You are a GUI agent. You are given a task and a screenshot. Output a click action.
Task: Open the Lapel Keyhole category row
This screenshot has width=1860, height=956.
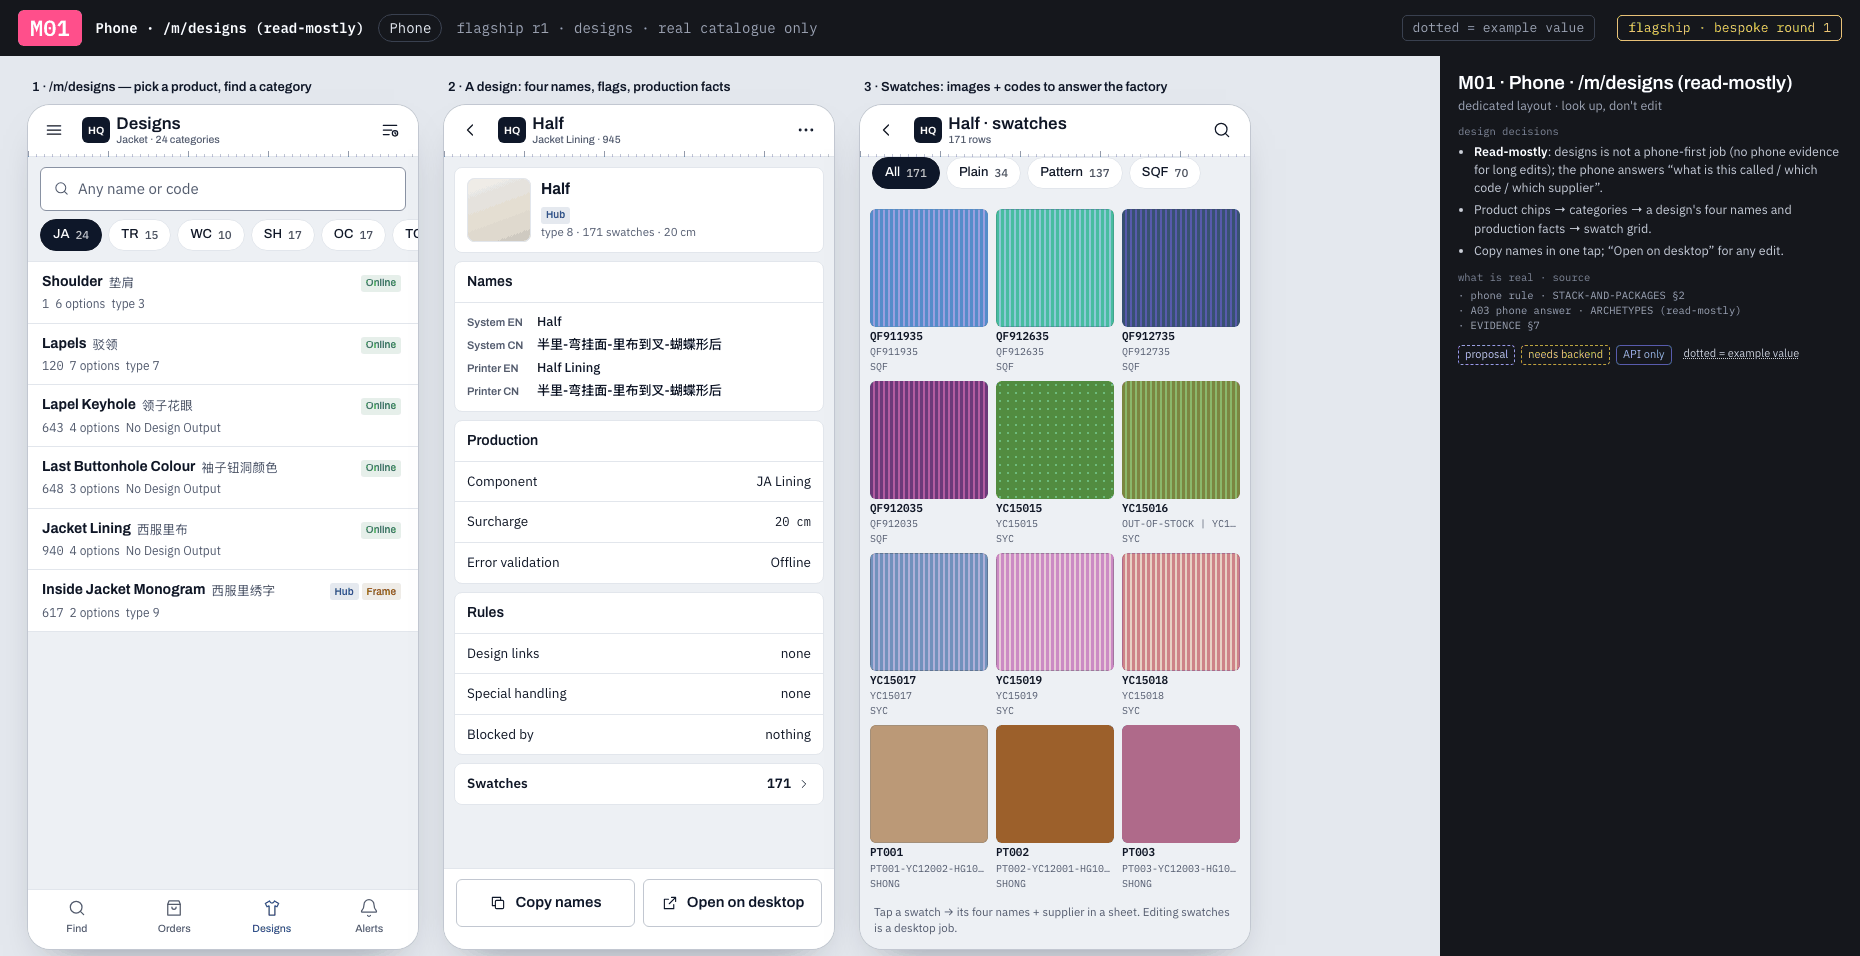223,416
